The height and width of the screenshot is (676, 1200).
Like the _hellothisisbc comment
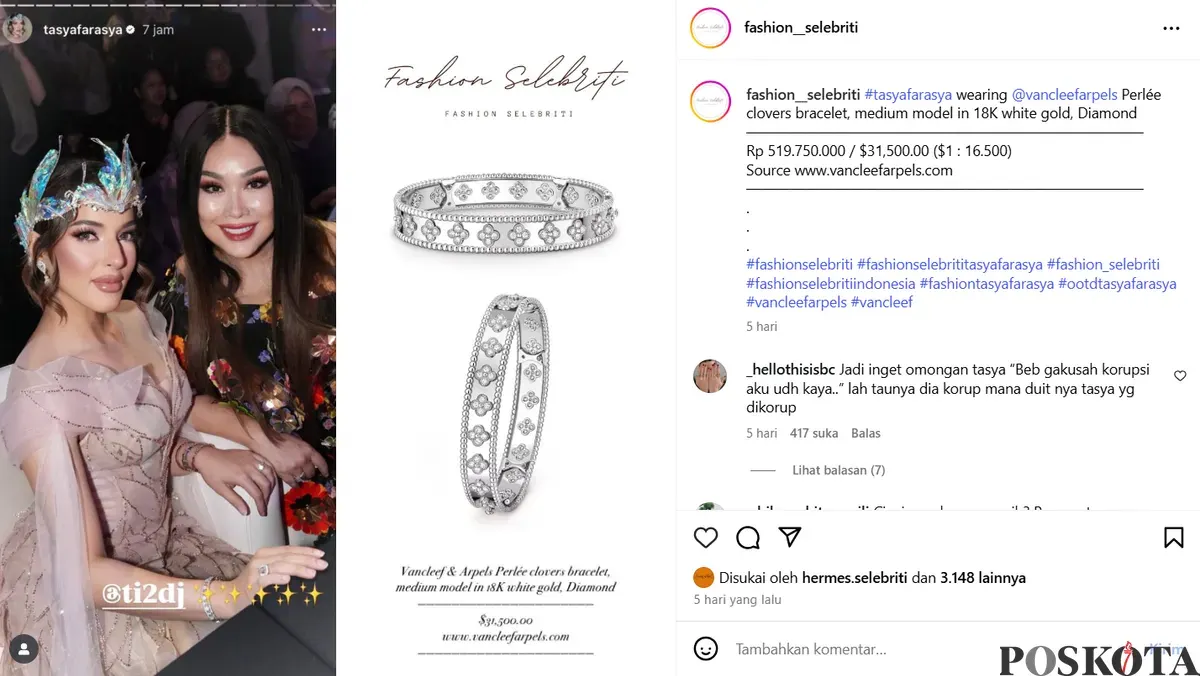coord(1180,376)
